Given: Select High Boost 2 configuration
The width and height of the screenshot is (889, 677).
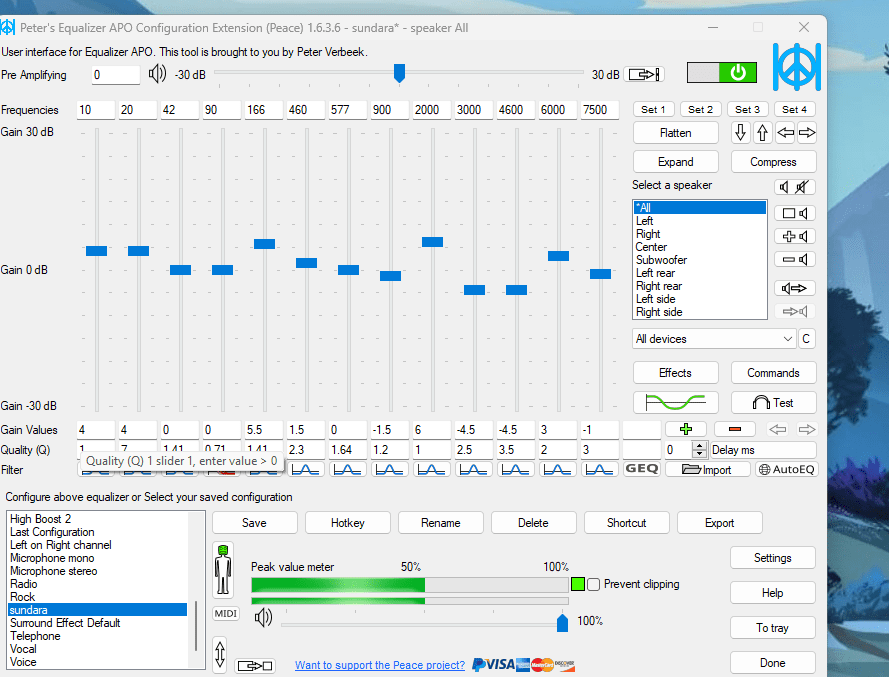Looking at the screenshot, I should (98, 519).
